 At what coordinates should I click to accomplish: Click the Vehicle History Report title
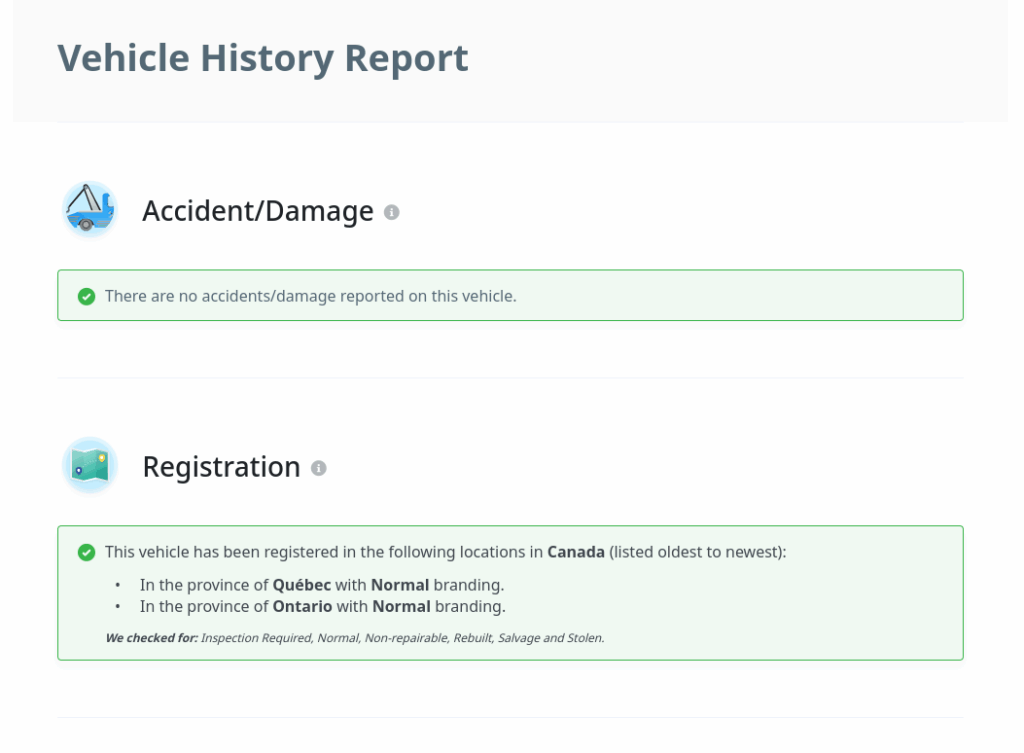click(263, 58)
